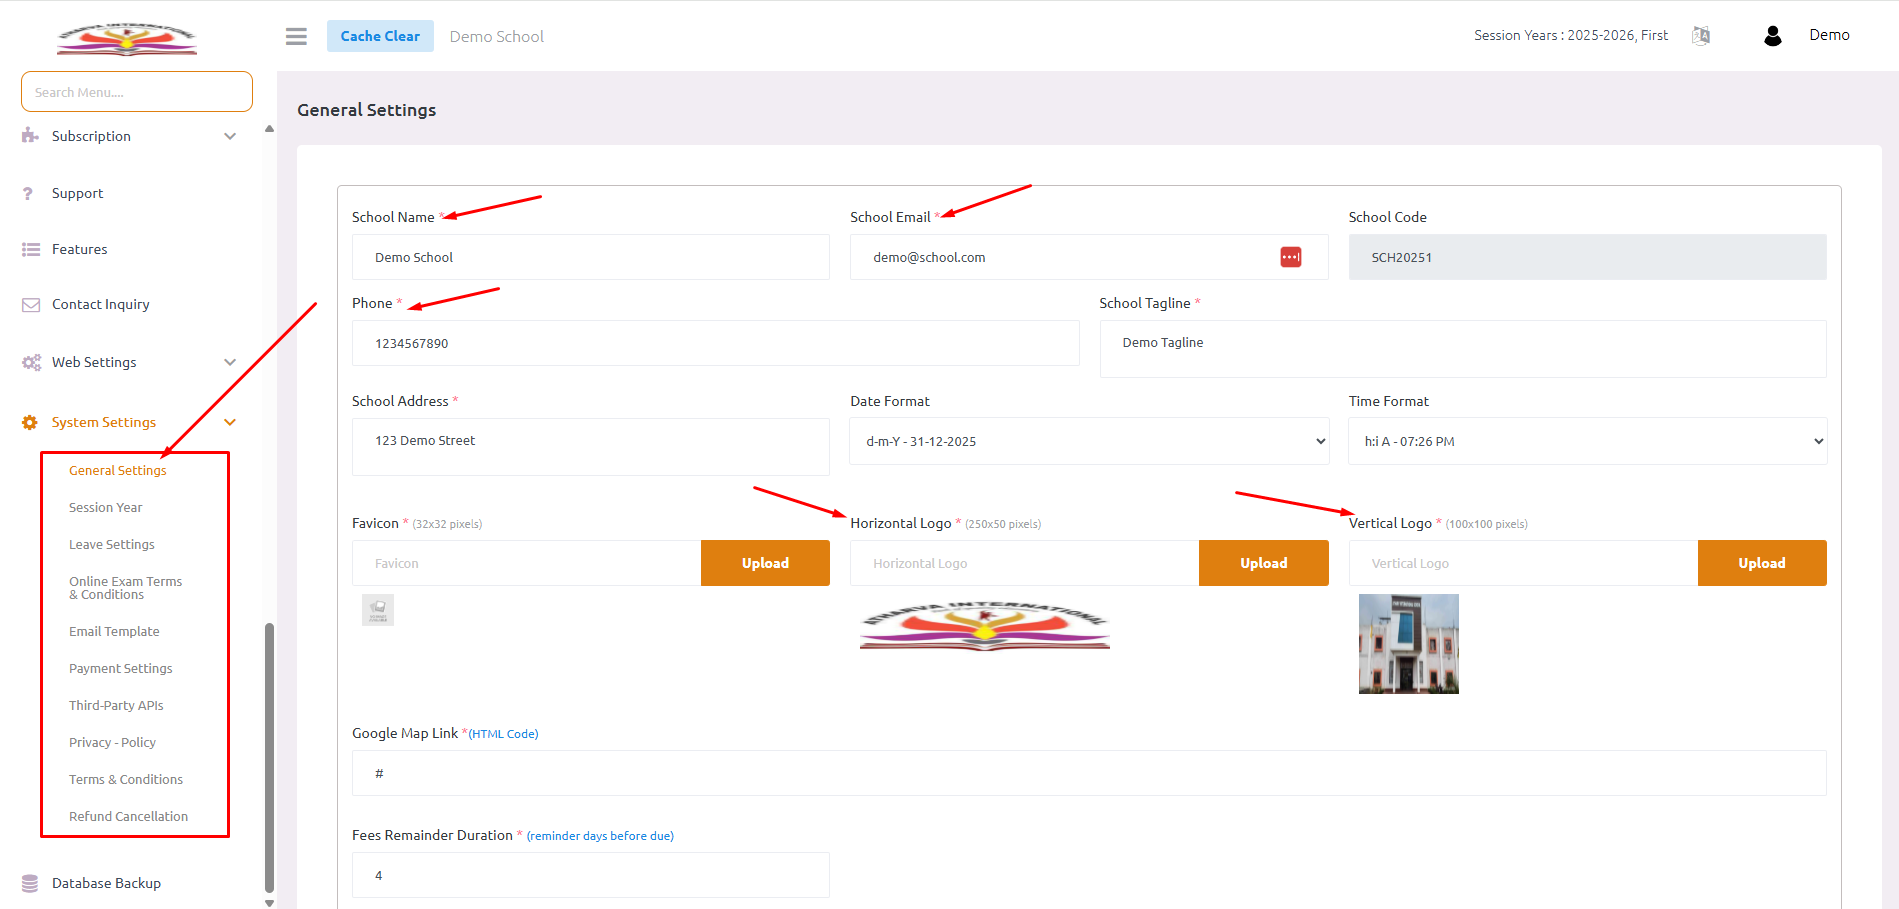1899x909 pixels.
Task: Open the language translate icon in the top bar
Action: tap(1701, 35)
